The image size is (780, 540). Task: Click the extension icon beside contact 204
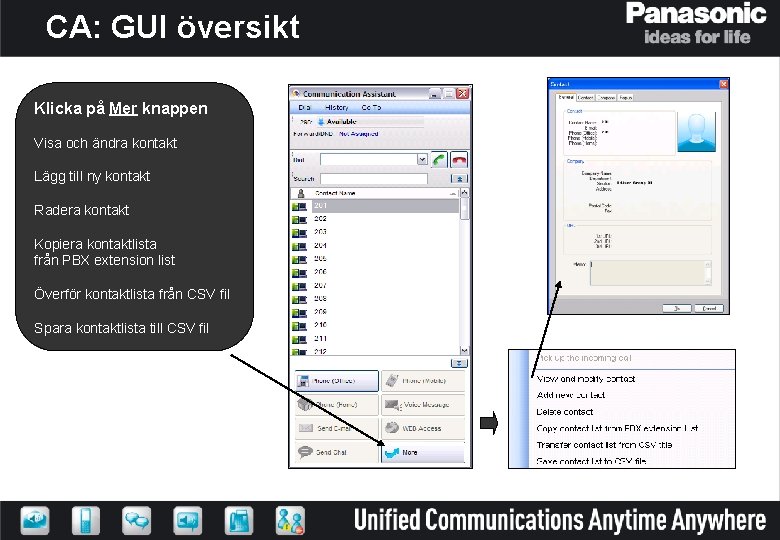[x=299, y=246]
